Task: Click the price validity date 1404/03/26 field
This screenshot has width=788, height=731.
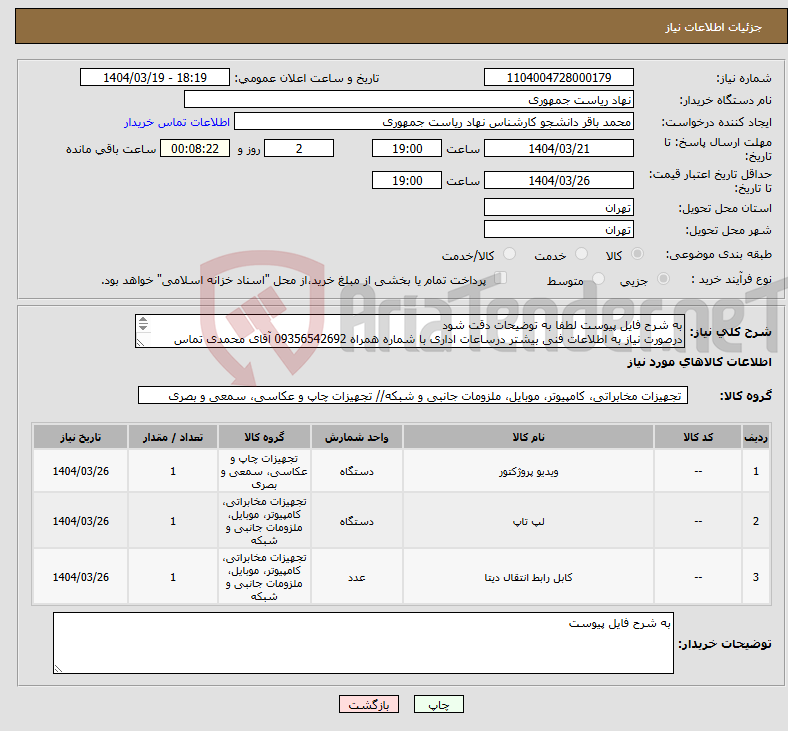Action: click(558, 180)
